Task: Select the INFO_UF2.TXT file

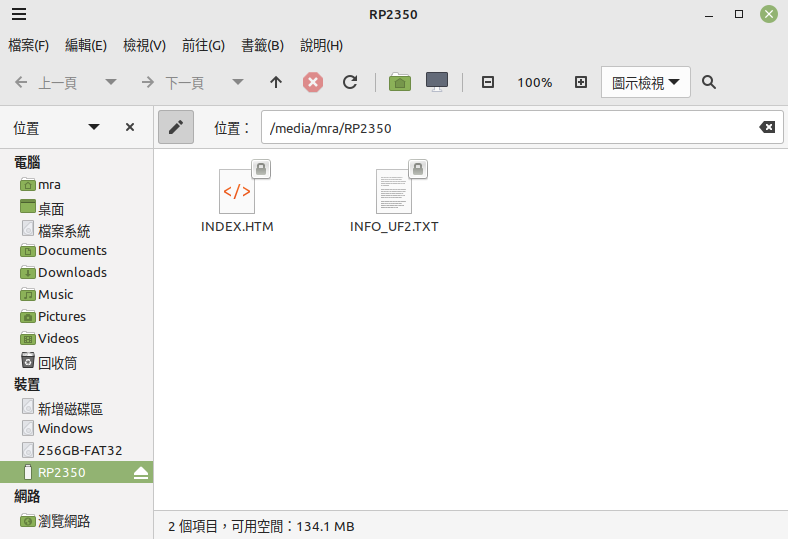Action: tap(394, 197)
